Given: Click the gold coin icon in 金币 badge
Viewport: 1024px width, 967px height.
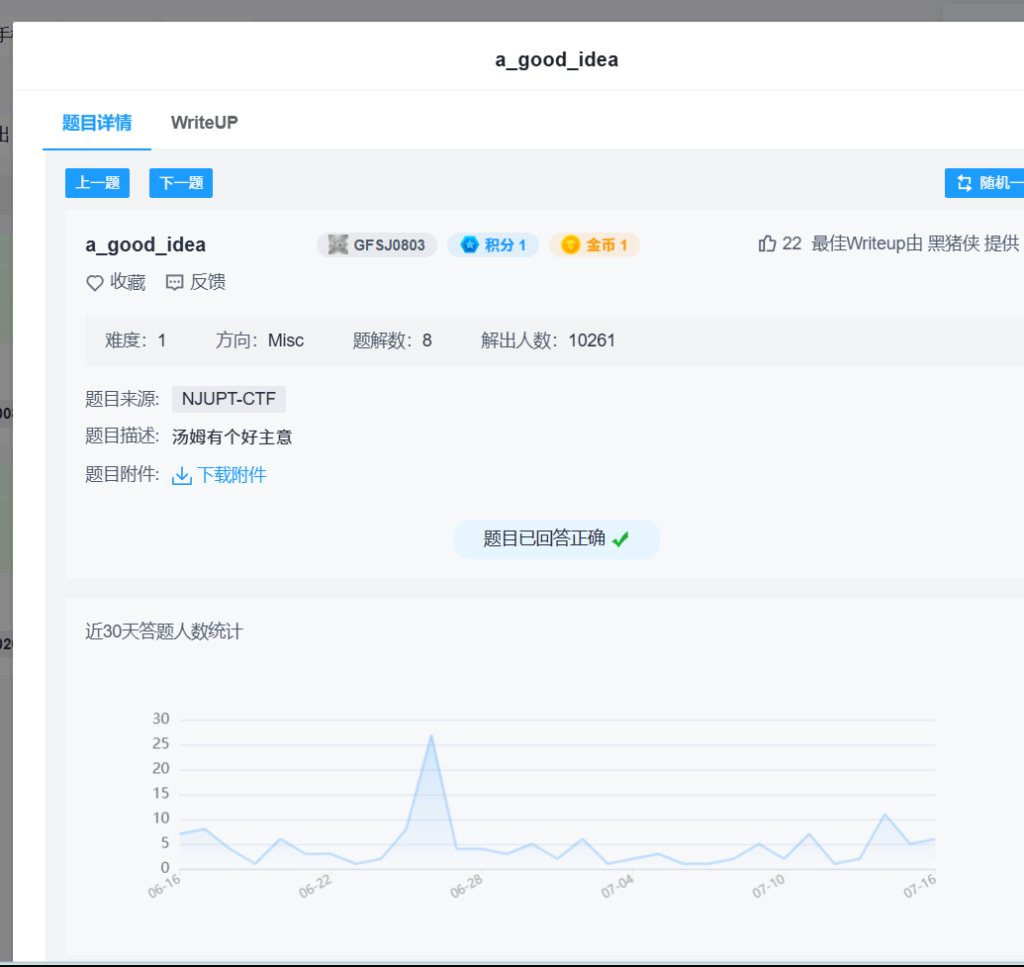Looking at the screenshot, I should [570, 245].
